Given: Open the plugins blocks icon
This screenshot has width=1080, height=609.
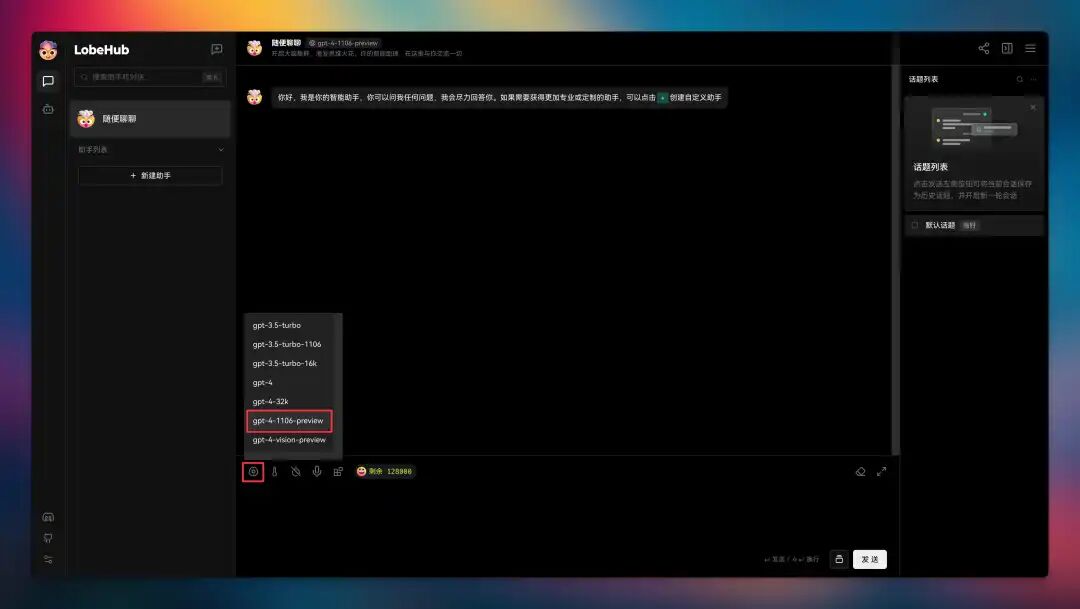Looking at the screenshot, I should (x=338, y=471).
